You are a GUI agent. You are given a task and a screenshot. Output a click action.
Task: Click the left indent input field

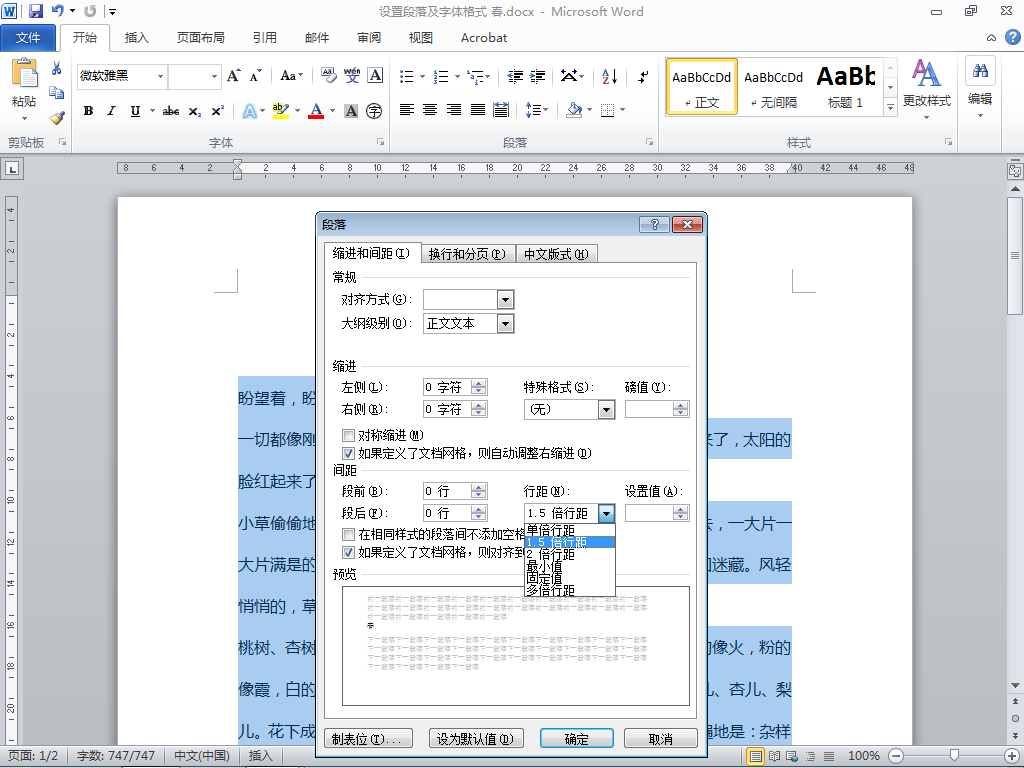click(x=447, y=387)
